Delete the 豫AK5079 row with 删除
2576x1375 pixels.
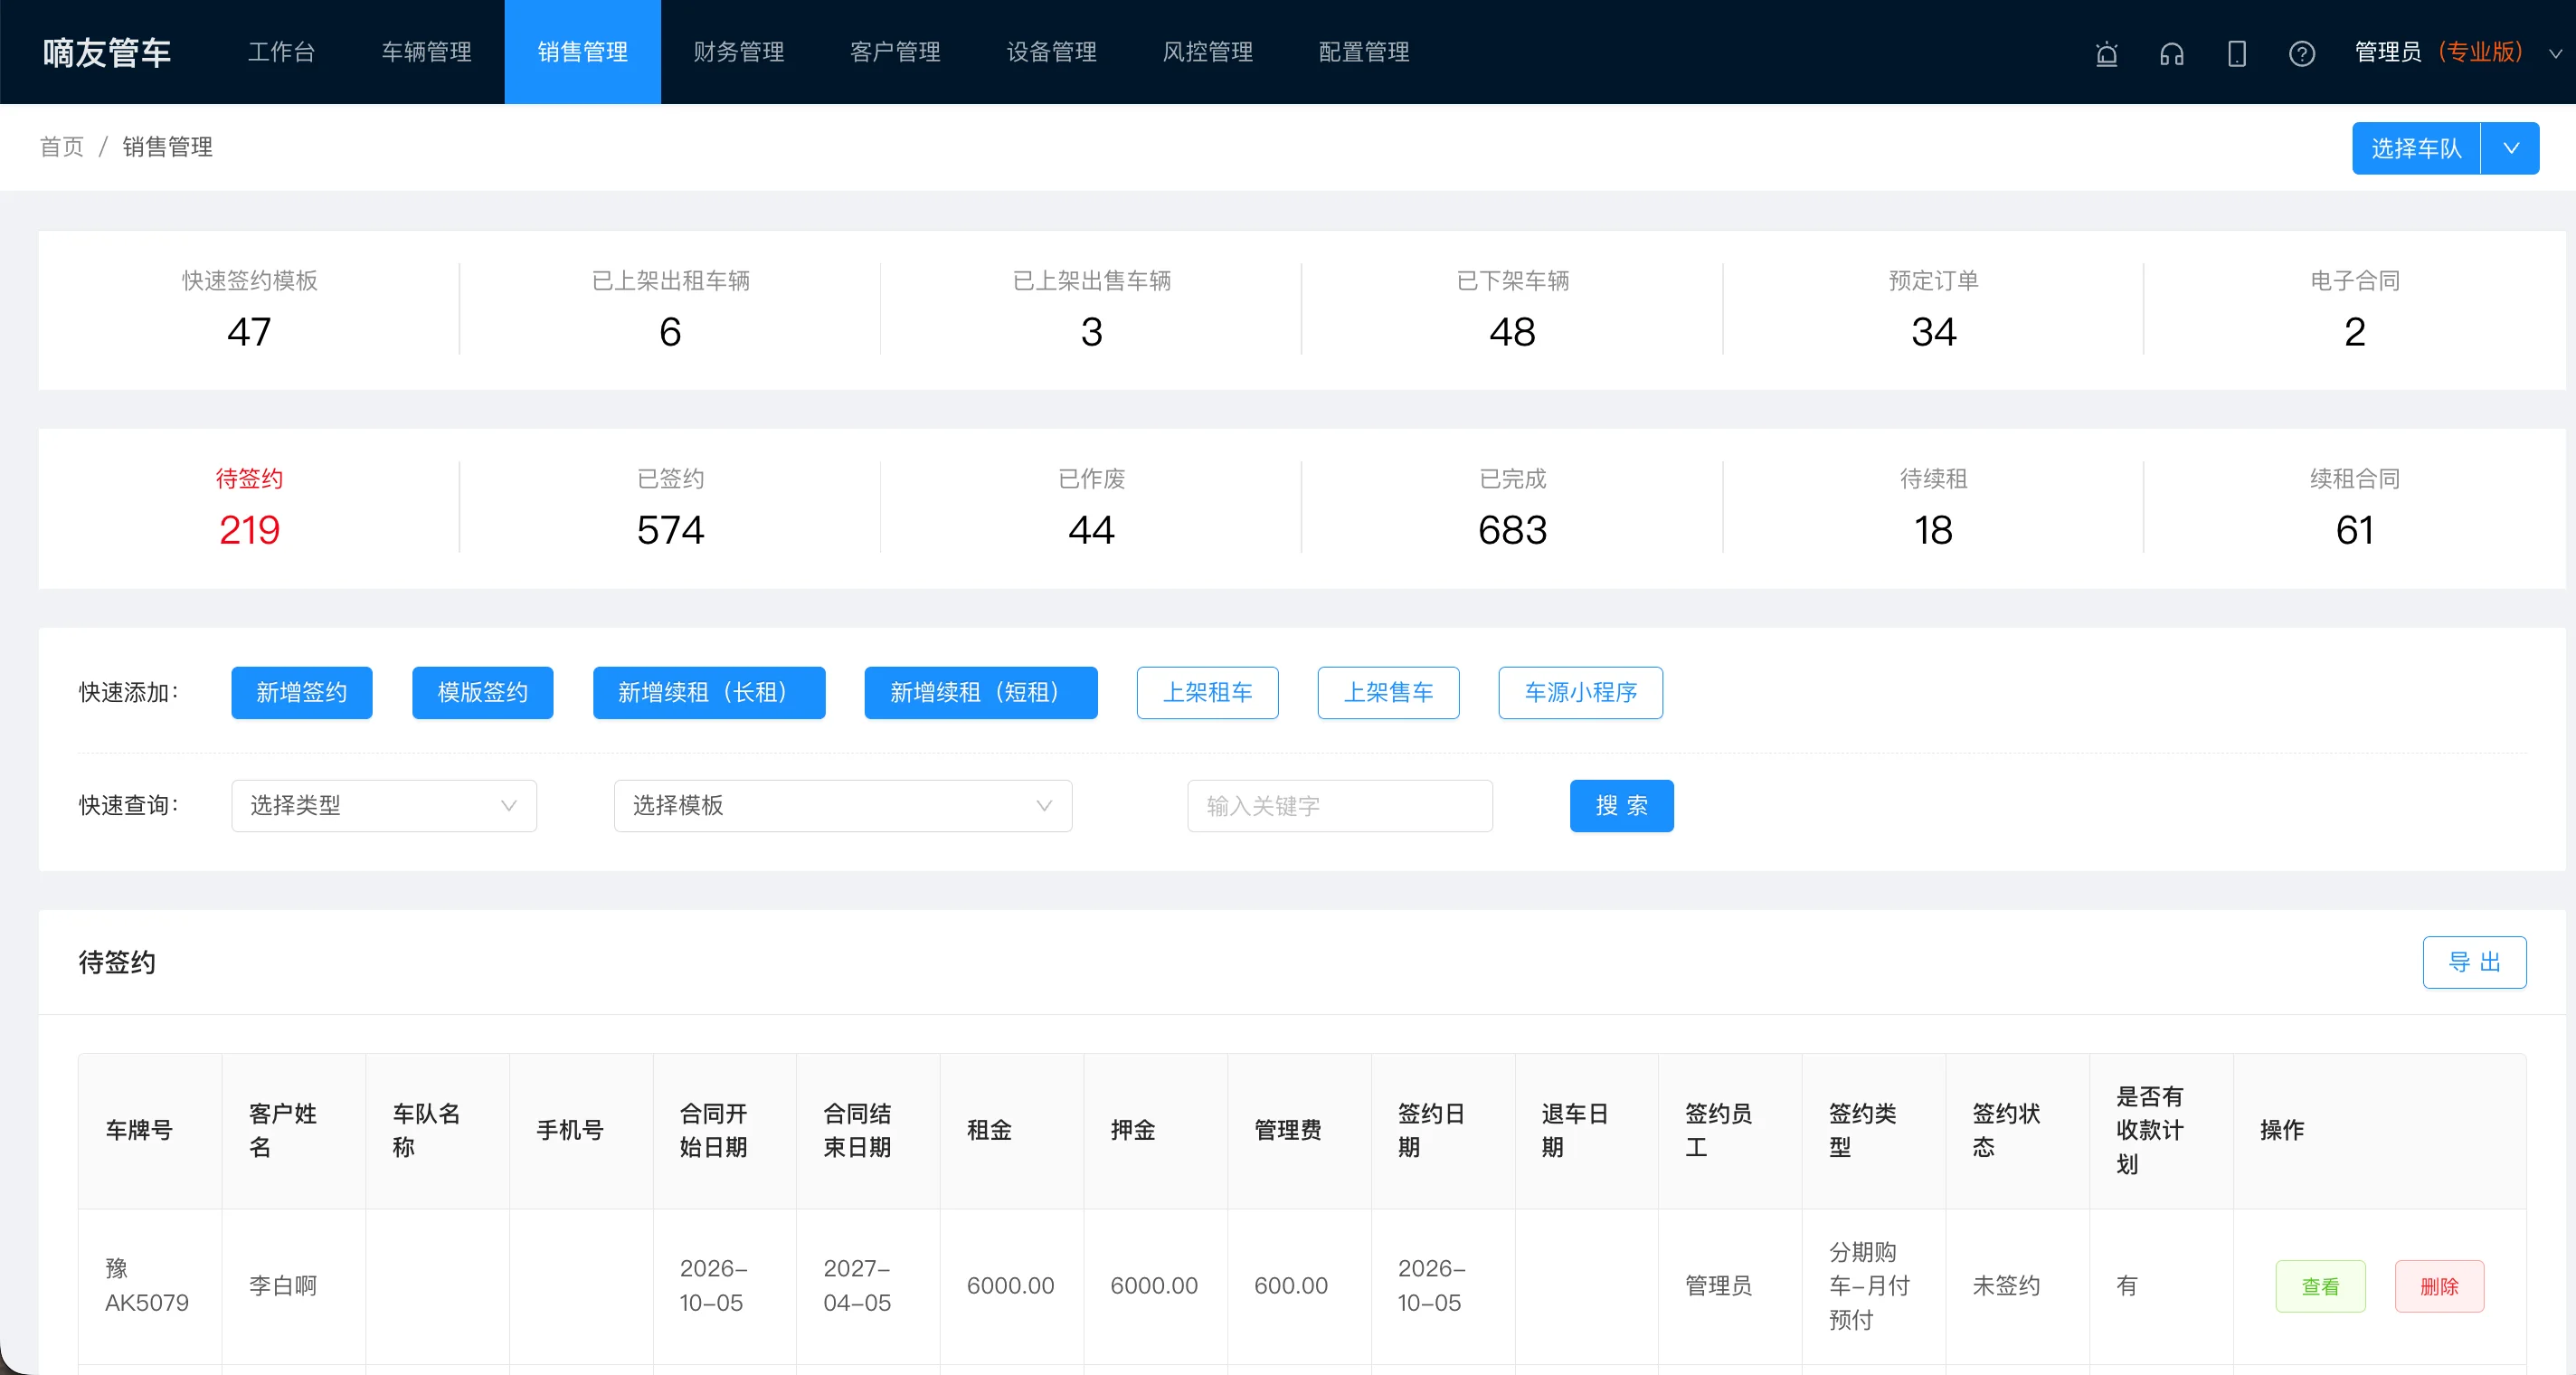2439,1286
